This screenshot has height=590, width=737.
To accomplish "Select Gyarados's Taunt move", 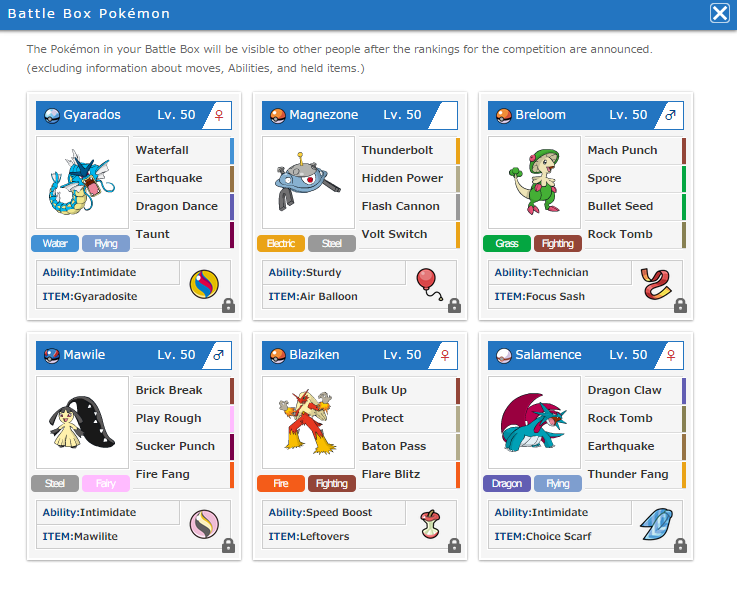I will [183, 234].
